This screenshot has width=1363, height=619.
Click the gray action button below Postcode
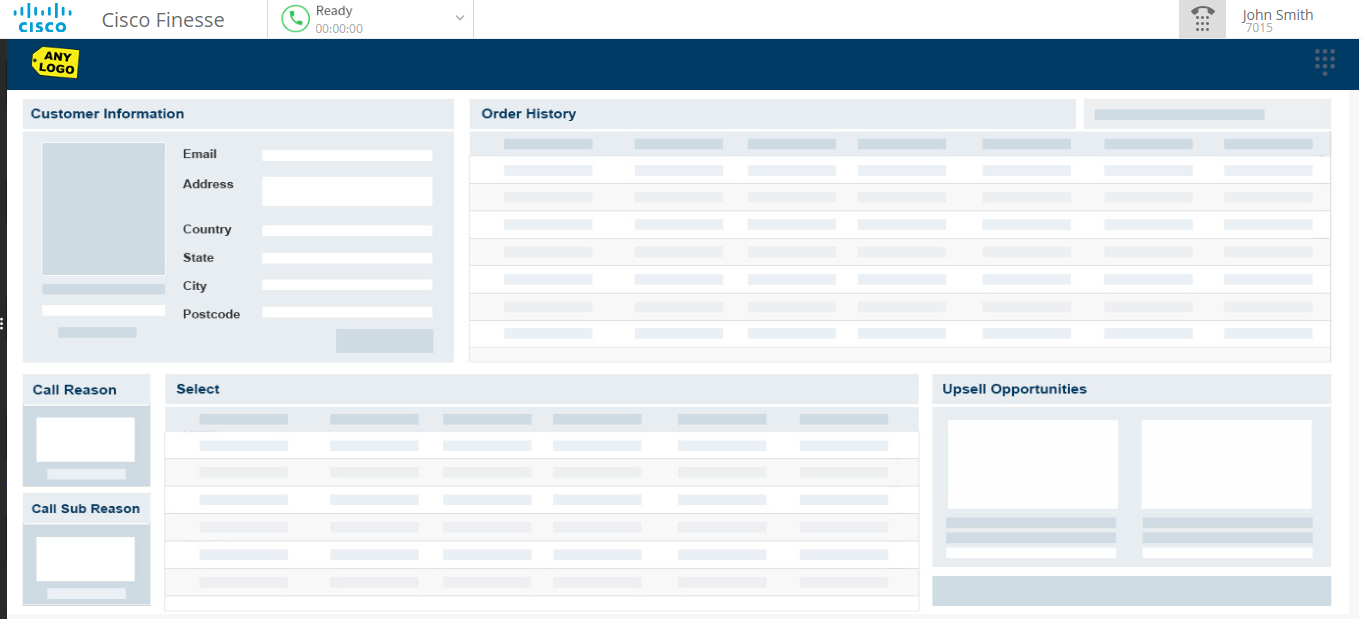coord(385,340)
